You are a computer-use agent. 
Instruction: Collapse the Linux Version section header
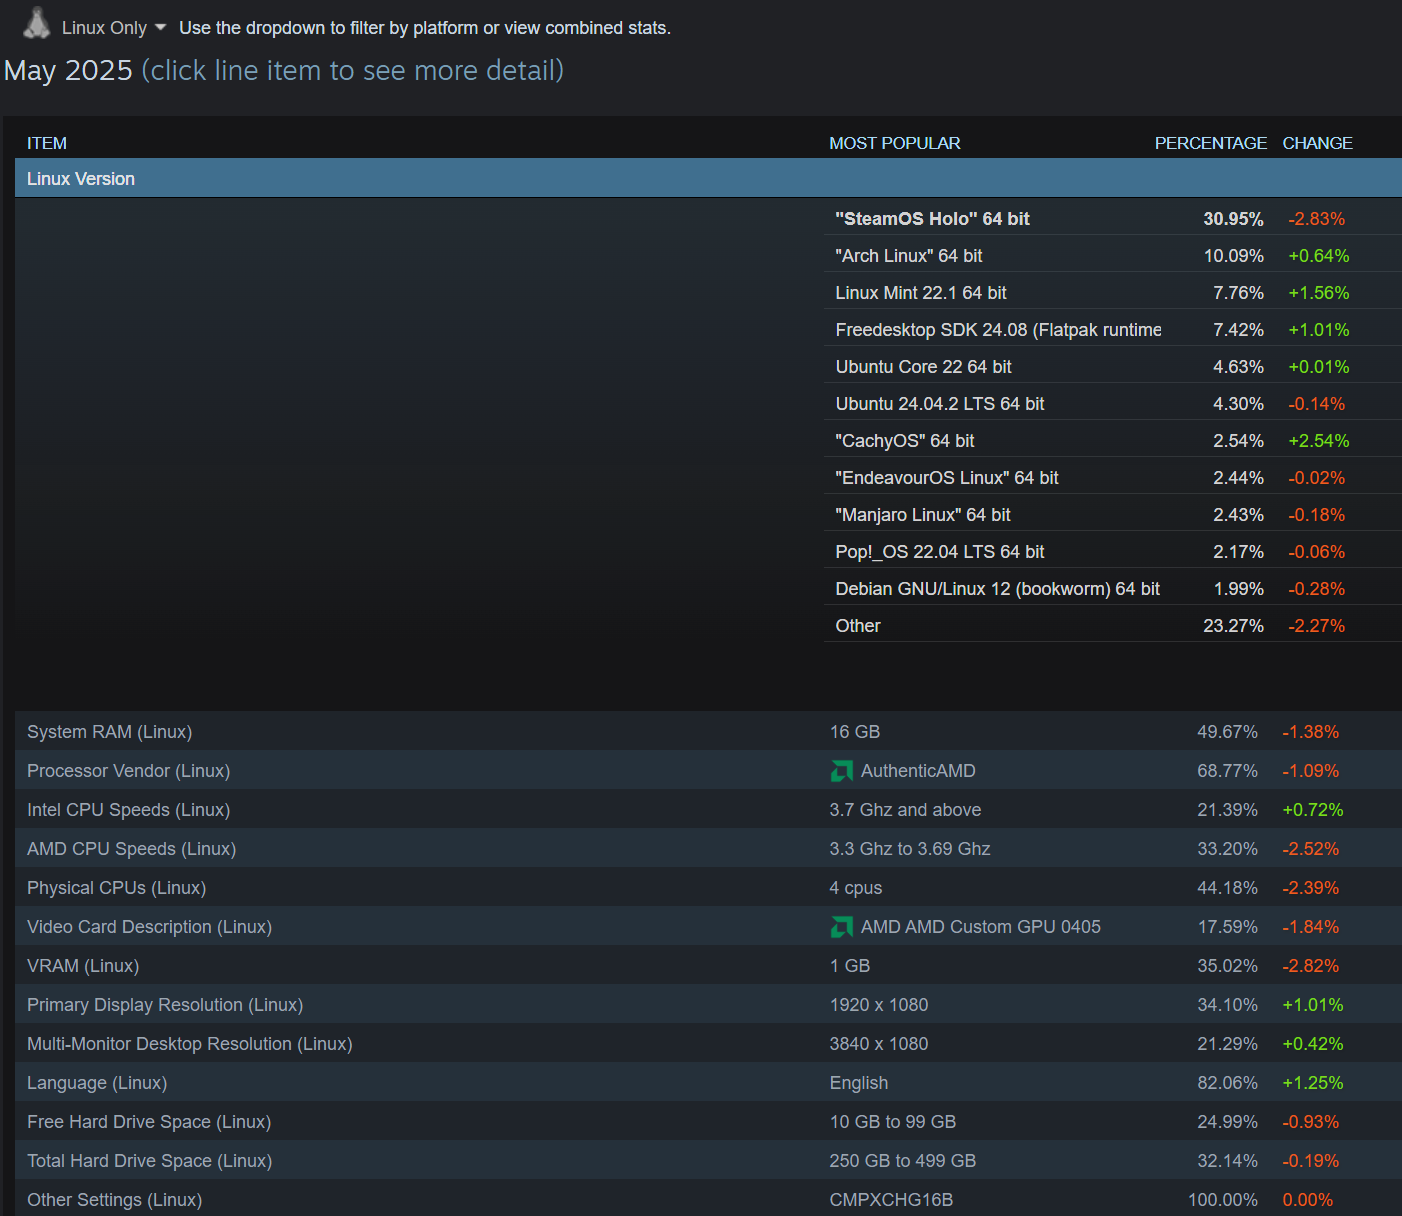[708, 178]
